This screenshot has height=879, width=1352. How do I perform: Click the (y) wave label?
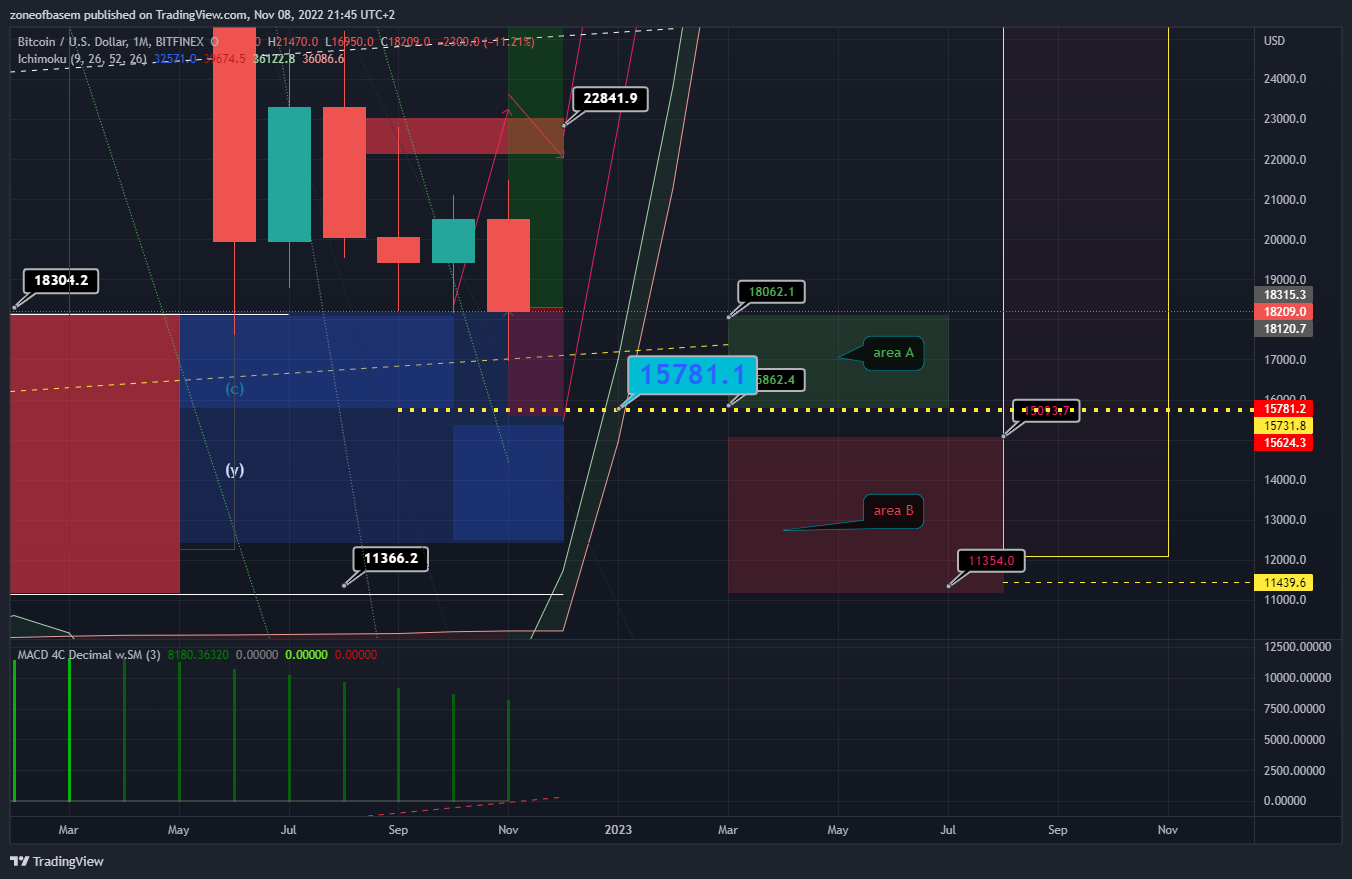coord(235,469)
